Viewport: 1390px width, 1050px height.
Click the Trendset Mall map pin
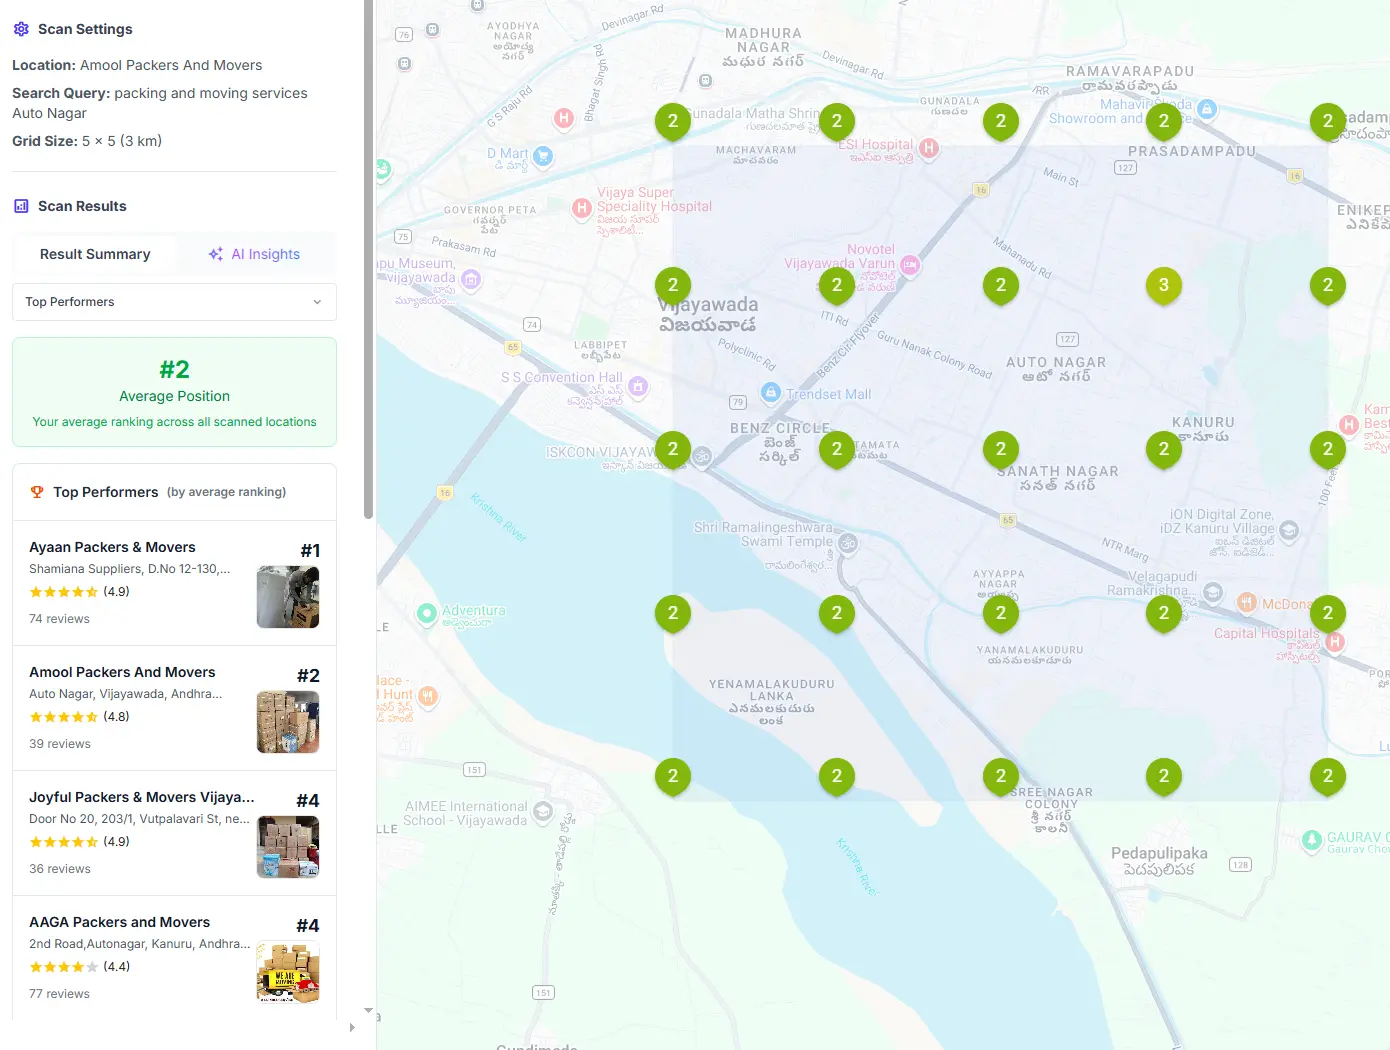tap(771, 393)
